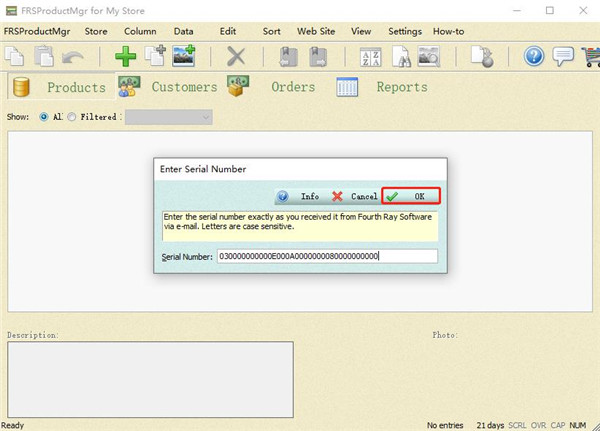Click the gray X Delete icon

click(x=236, y=57)
